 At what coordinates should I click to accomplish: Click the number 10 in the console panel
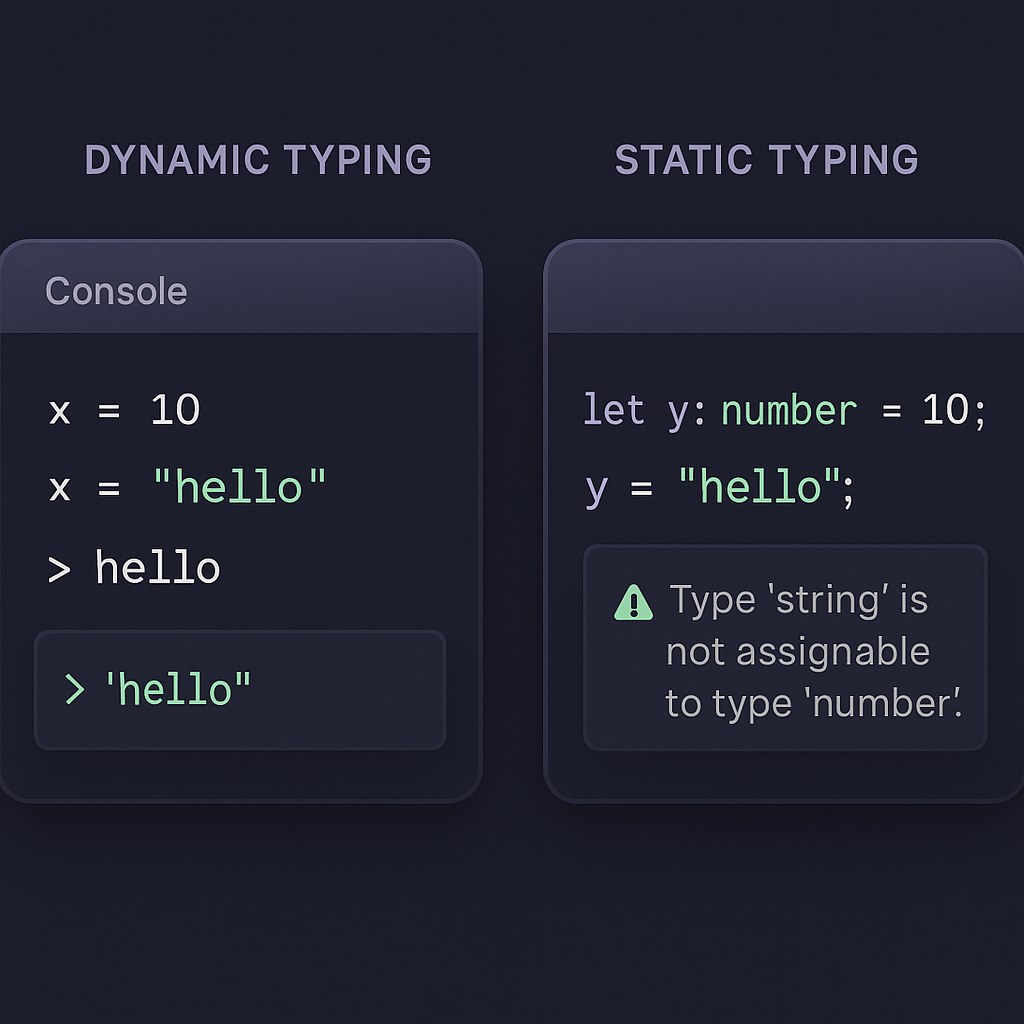(x=175, y=410)
